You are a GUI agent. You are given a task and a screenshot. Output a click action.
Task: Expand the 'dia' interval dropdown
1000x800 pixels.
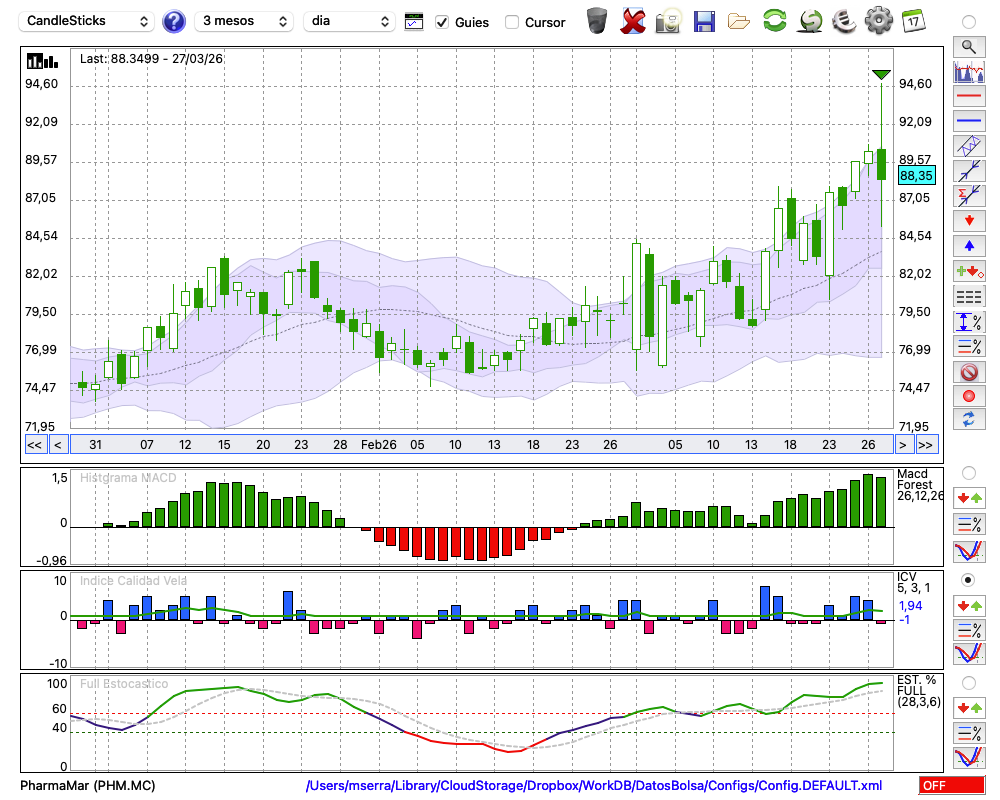[349, 21]
